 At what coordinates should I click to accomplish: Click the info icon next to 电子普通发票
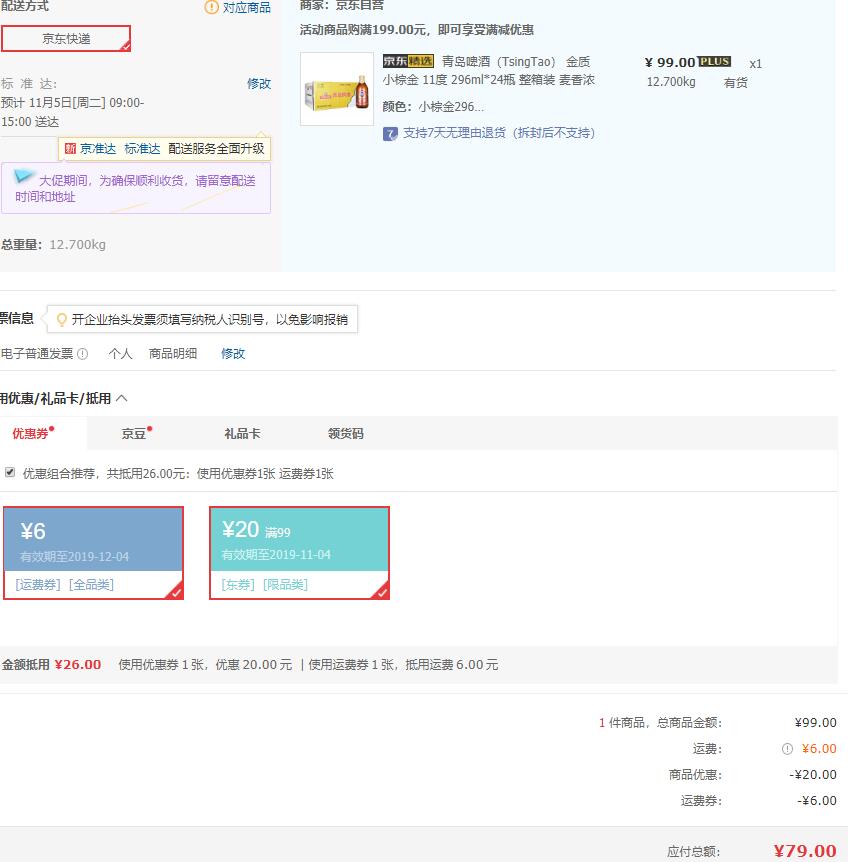pos(82,354)
